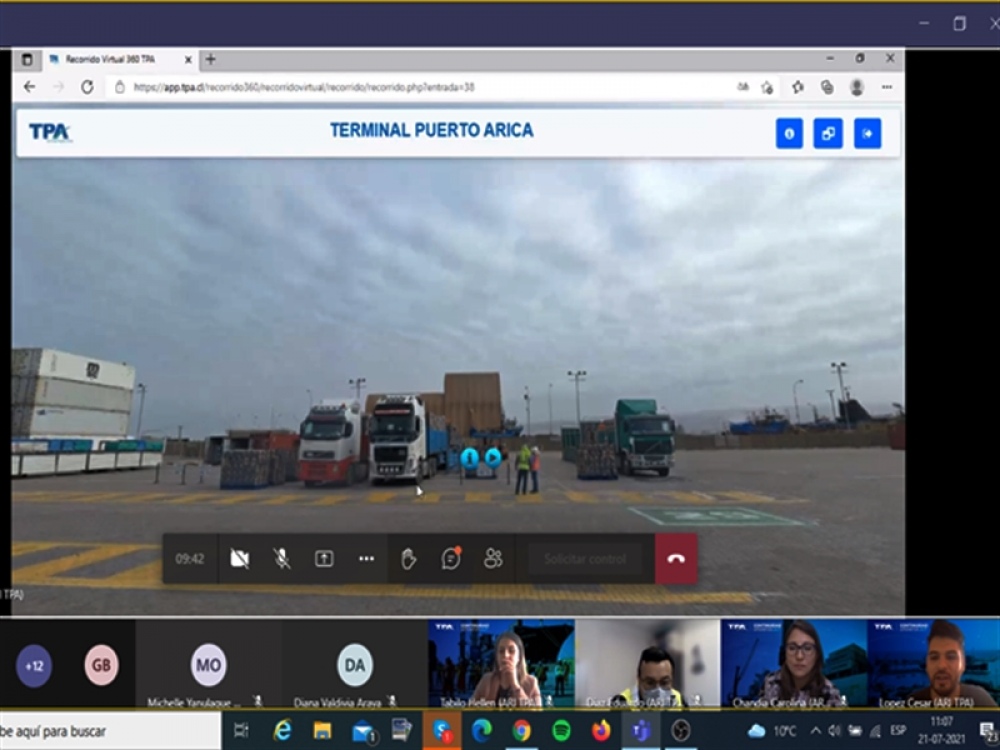Go back in the Edge browser
The image size is (1000, 750).
tap(29, 87)
